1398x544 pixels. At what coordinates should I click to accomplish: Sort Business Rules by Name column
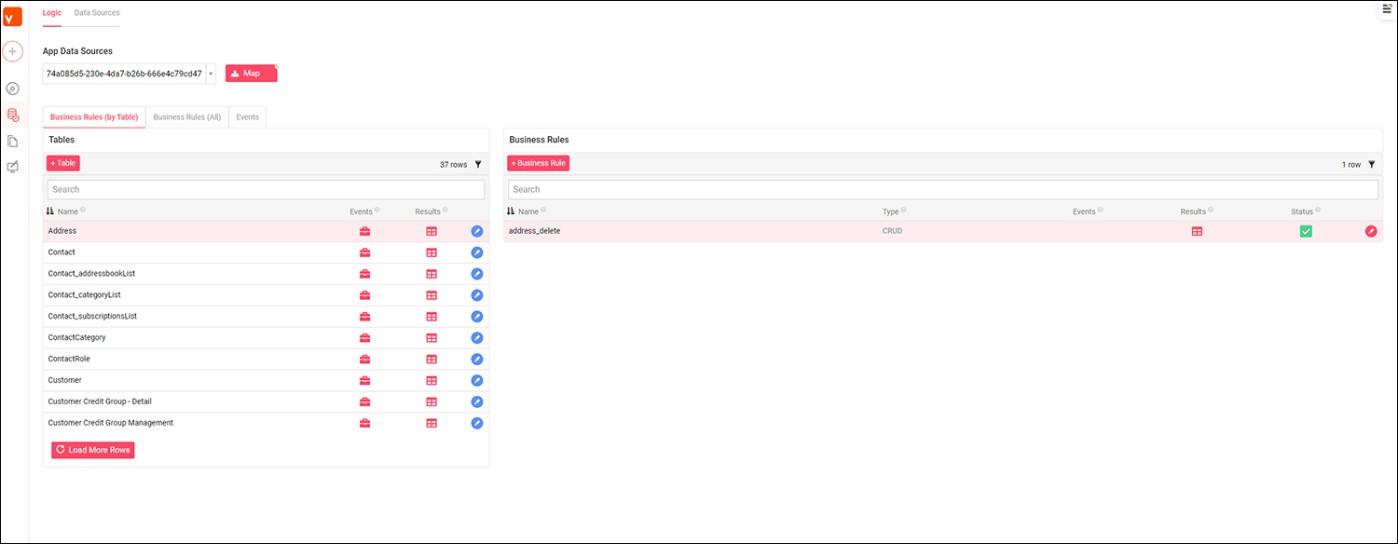[x=528, y=211]
